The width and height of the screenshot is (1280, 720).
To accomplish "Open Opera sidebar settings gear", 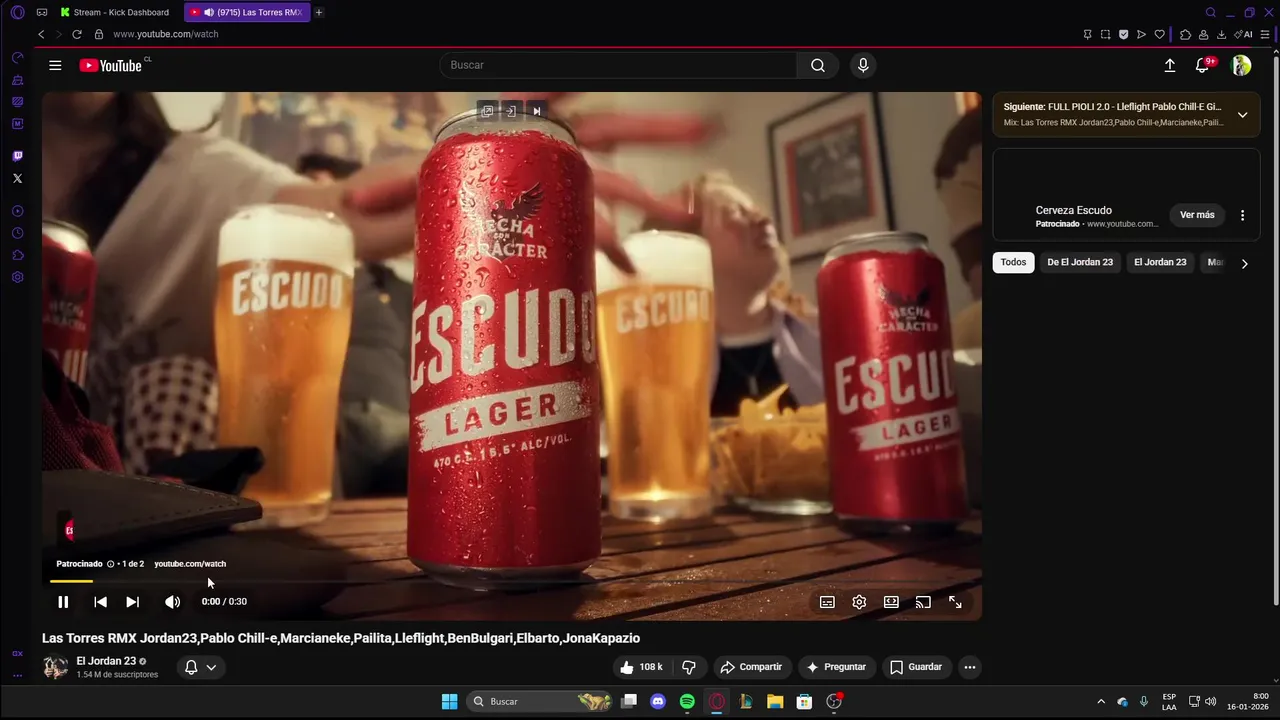I will point(17,277).
